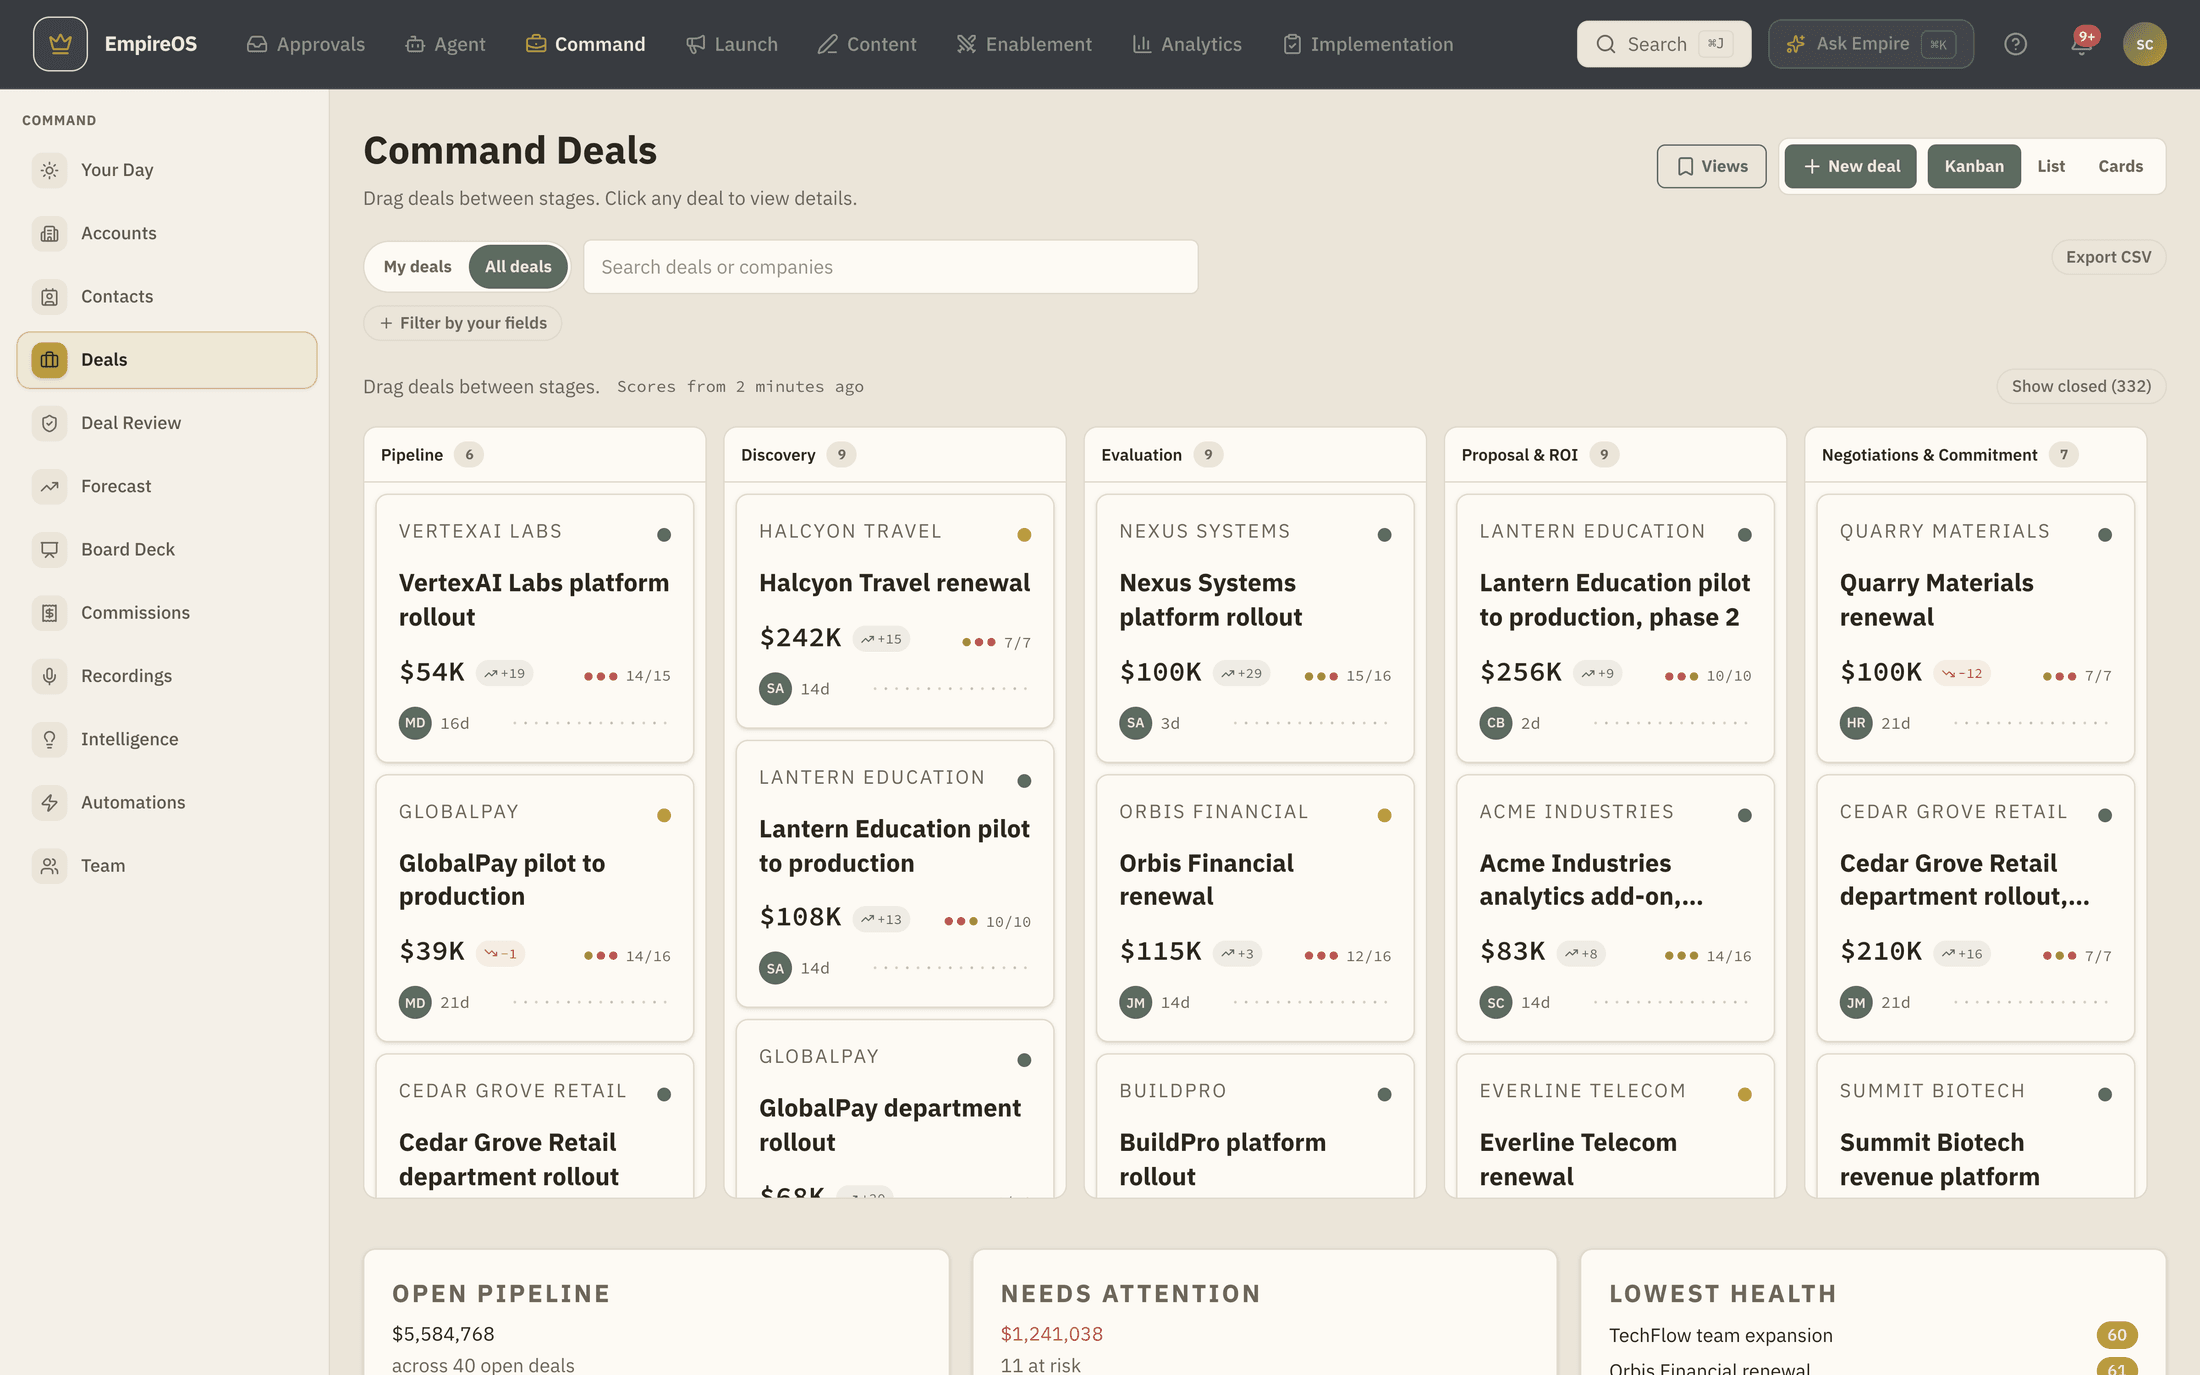Switch to List view
2200x1375 pixels.
[x=2051, y=166]
